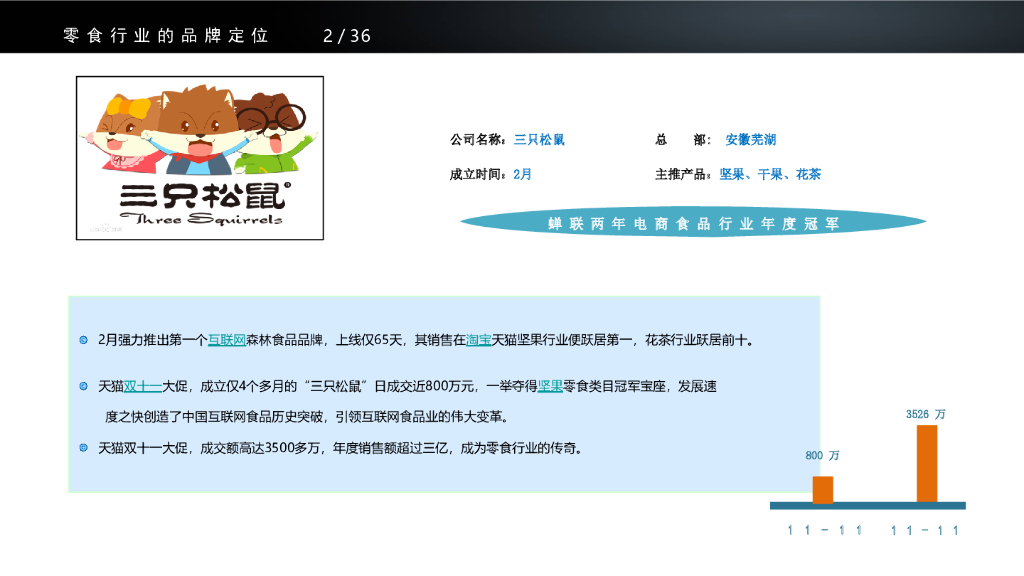The height and width of the screenshot is (576, 1024).
Task: Click the right chart axis label 11-11
Action: coord(925,530)
